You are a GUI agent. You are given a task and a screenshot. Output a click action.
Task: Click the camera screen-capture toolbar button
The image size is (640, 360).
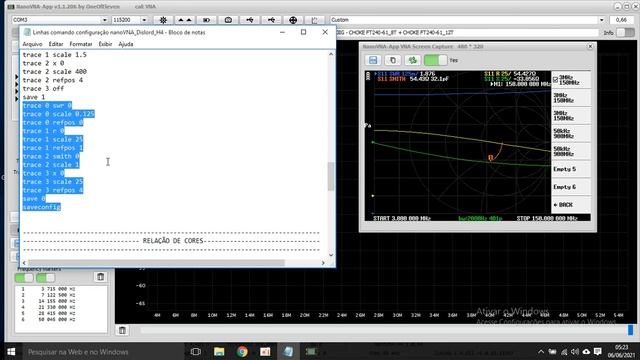click(228, 20)
